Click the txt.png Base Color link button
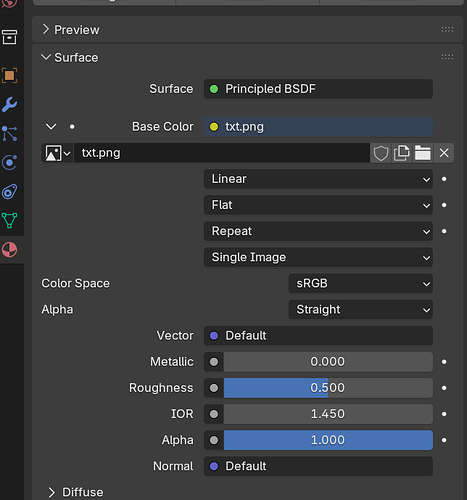 [318, 127]
